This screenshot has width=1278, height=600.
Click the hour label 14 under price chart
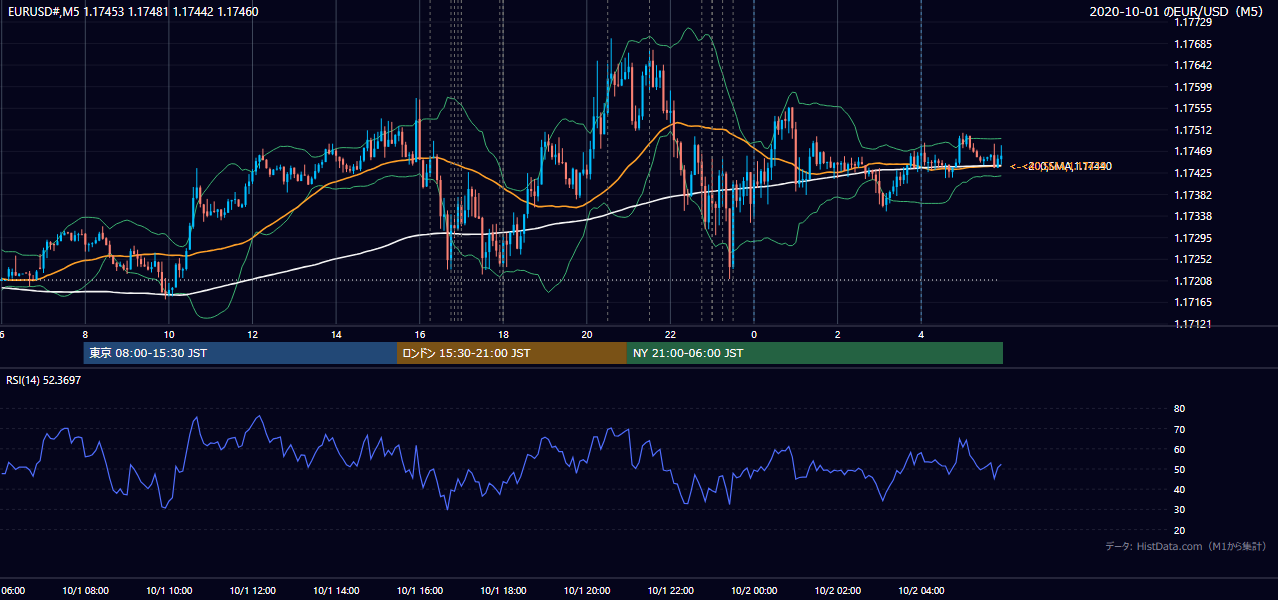tap(336, 335)
